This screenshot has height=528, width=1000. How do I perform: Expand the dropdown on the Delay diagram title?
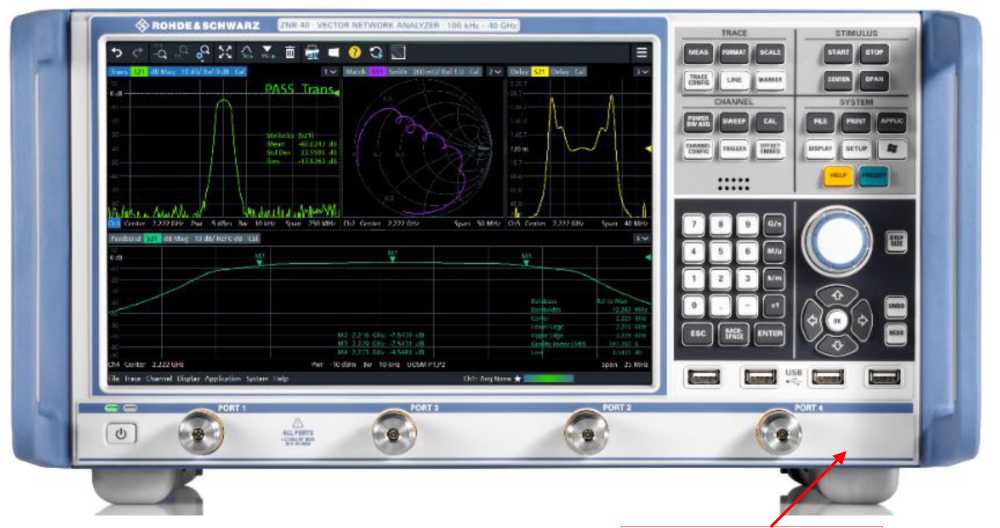(641, 72)
